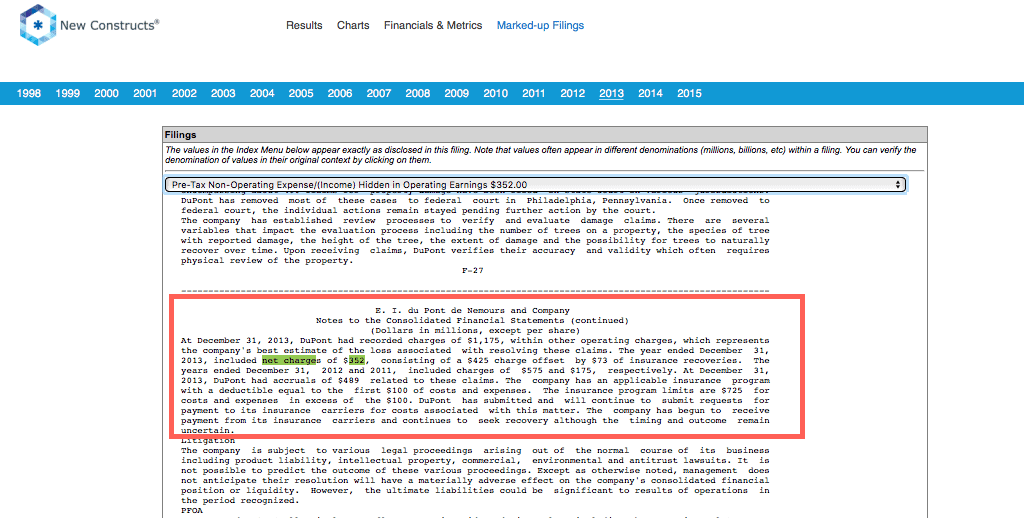Click the 'F-27' page marker

(x=472, y=270)
